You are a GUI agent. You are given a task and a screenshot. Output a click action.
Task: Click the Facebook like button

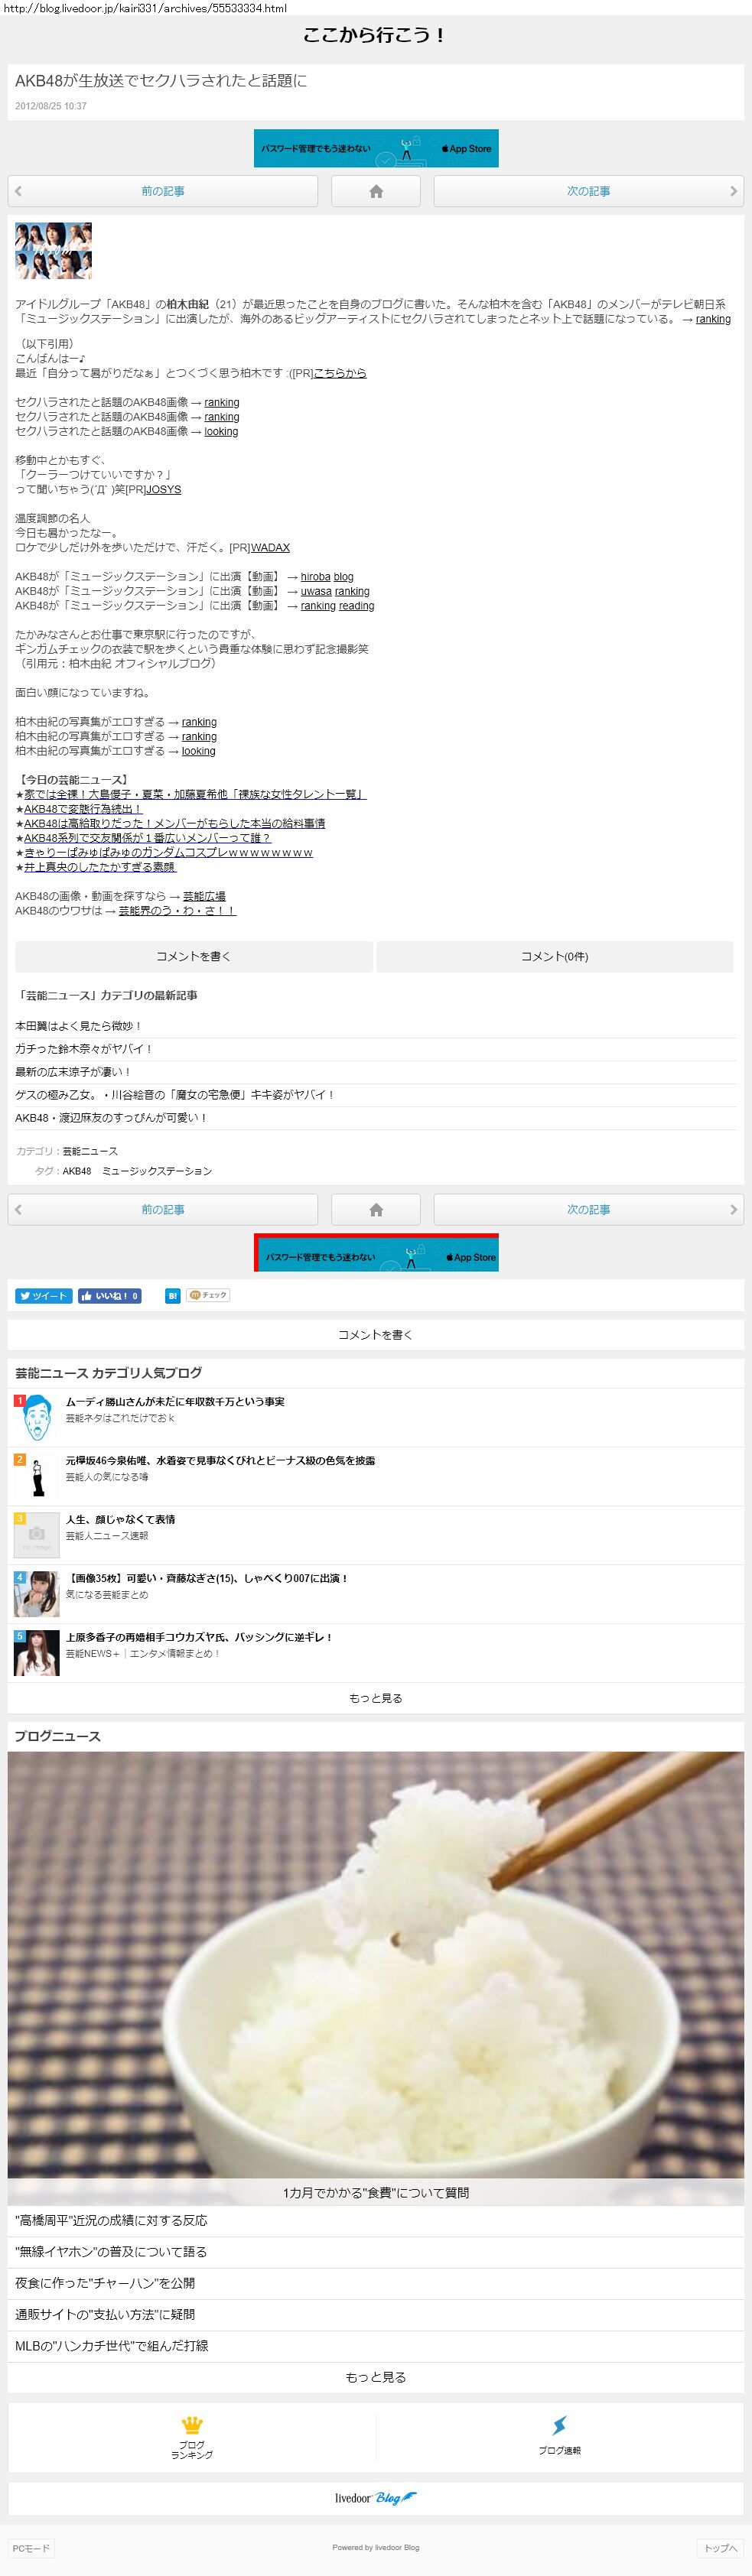109,1295
